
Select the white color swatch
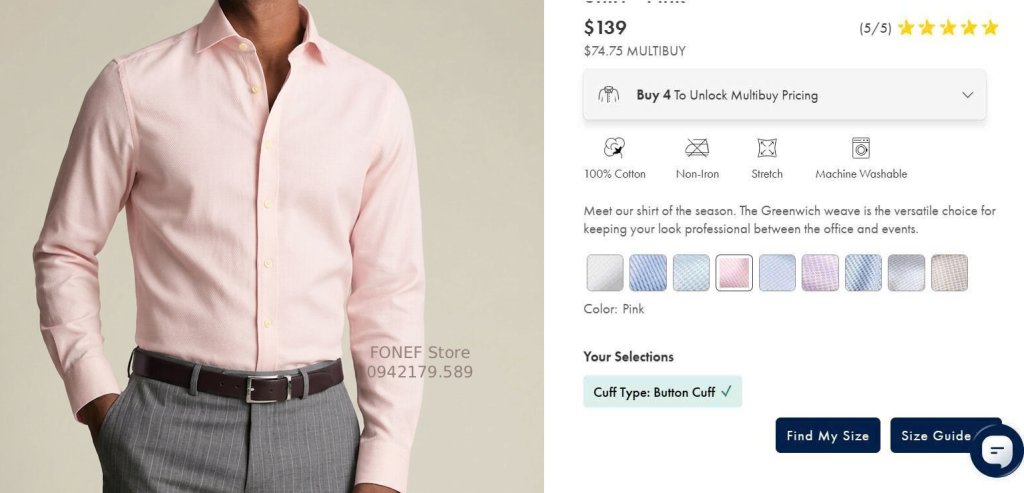tap(605, 272)
